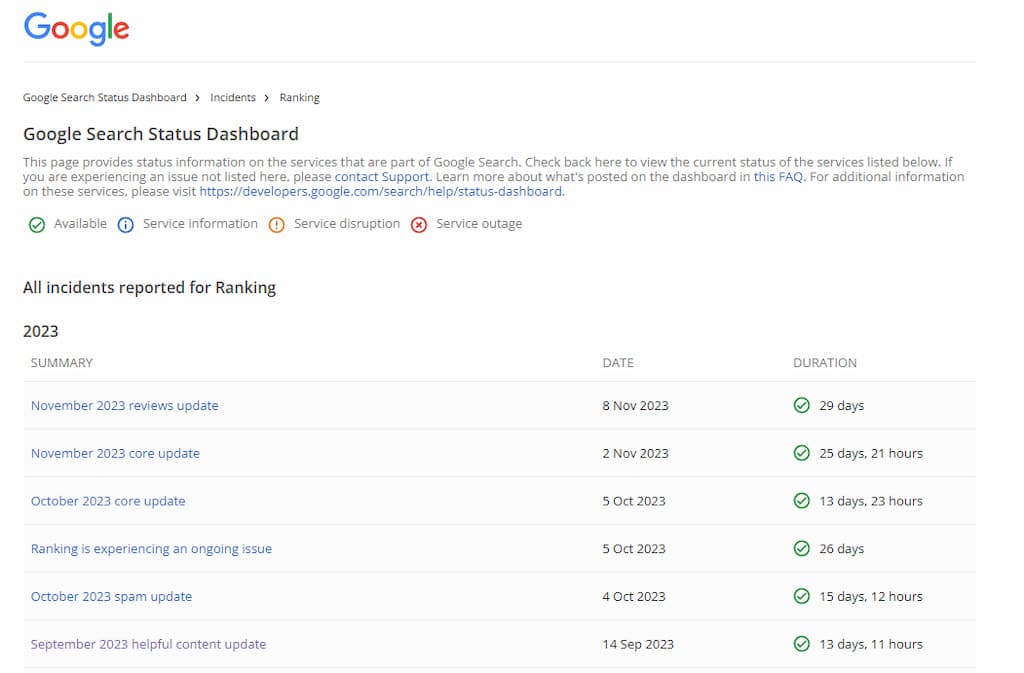Click green checkmark beside 29 days duration

pyautogui.click(x=801, y=406)
